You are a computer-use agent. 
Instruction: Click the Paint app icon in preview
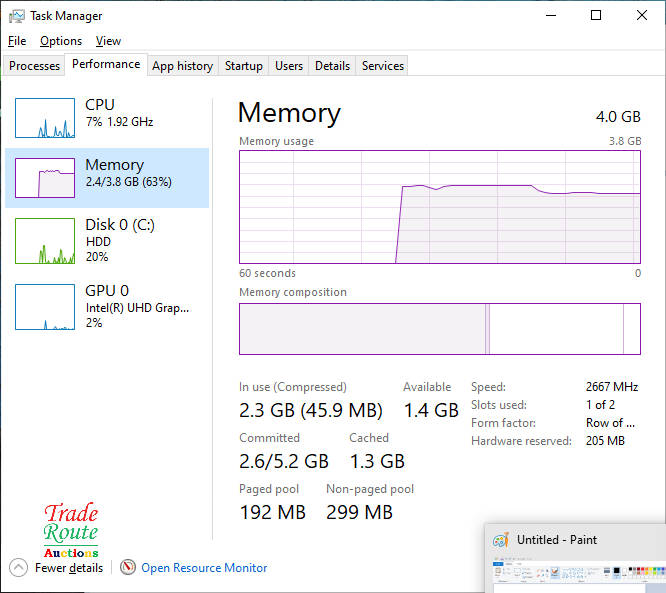pos(501,540)
